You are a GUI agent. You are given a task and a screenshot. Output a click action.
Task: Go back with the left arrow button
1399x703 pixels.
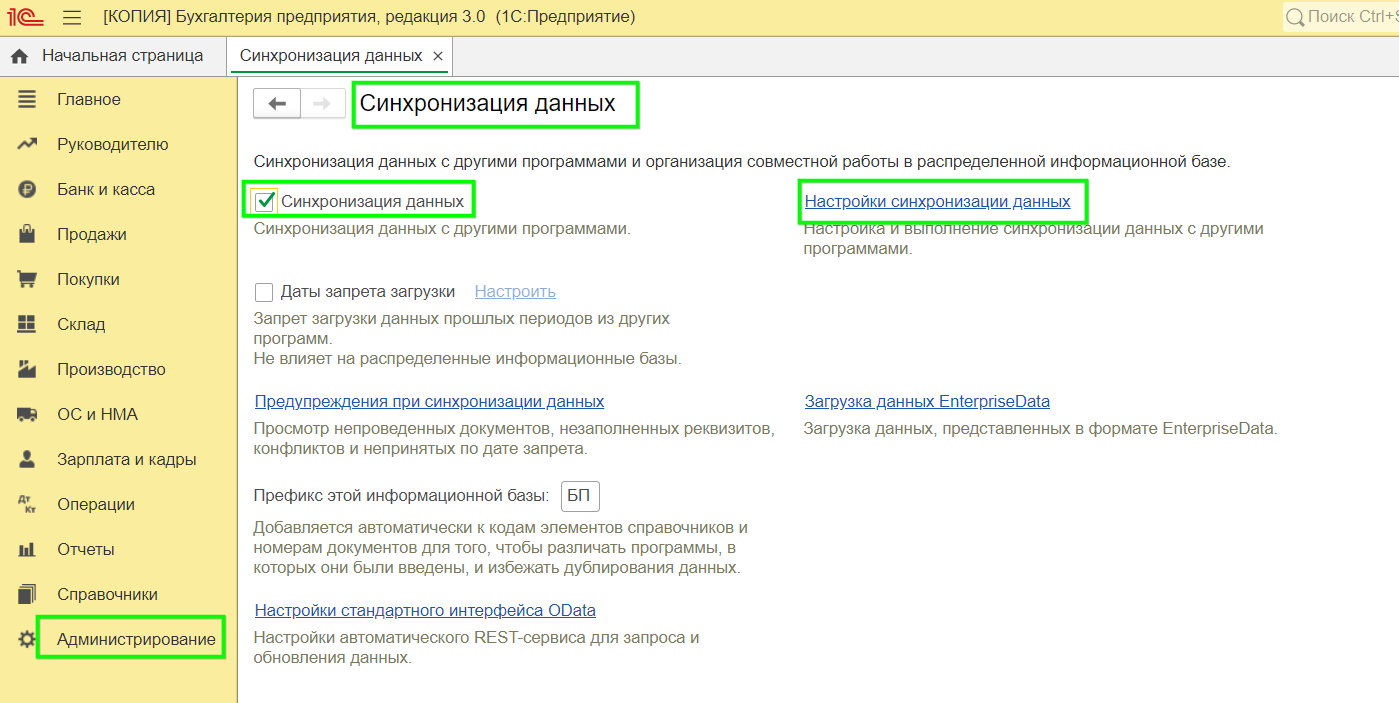277,104
